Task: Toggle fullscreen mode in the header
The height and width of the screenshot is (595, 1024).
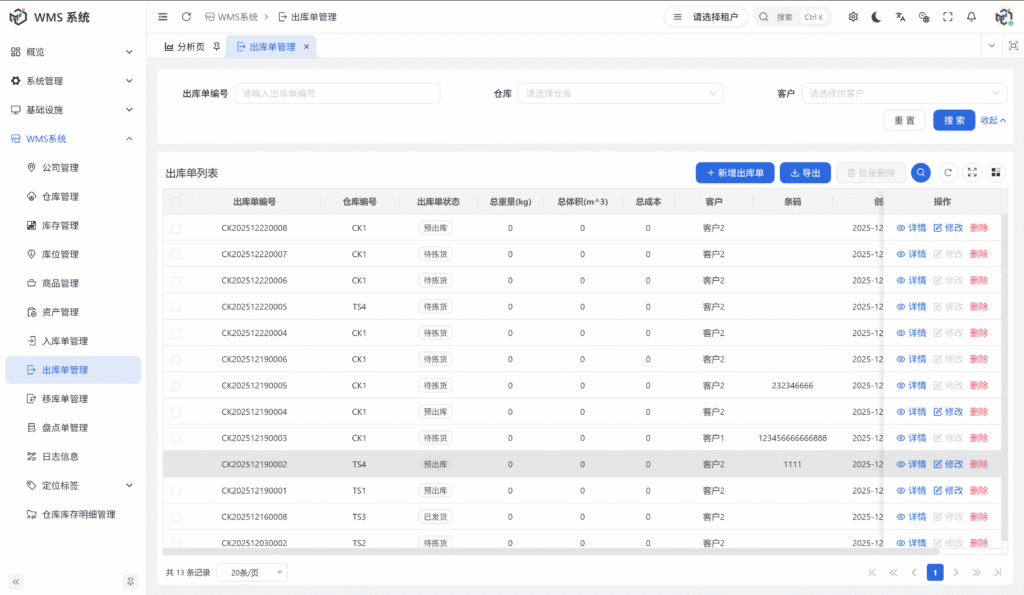Action: (946, 16)
